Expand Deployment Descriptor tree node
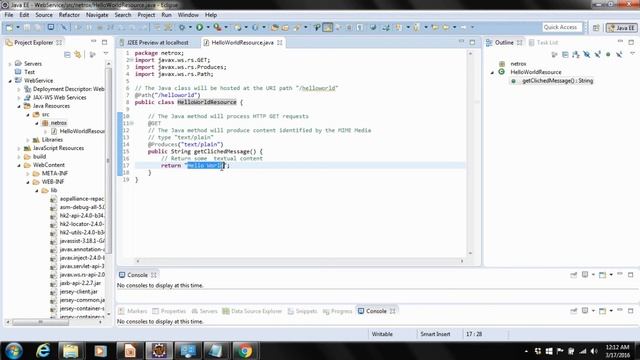 pyautogui.click(x=19, y=89)
